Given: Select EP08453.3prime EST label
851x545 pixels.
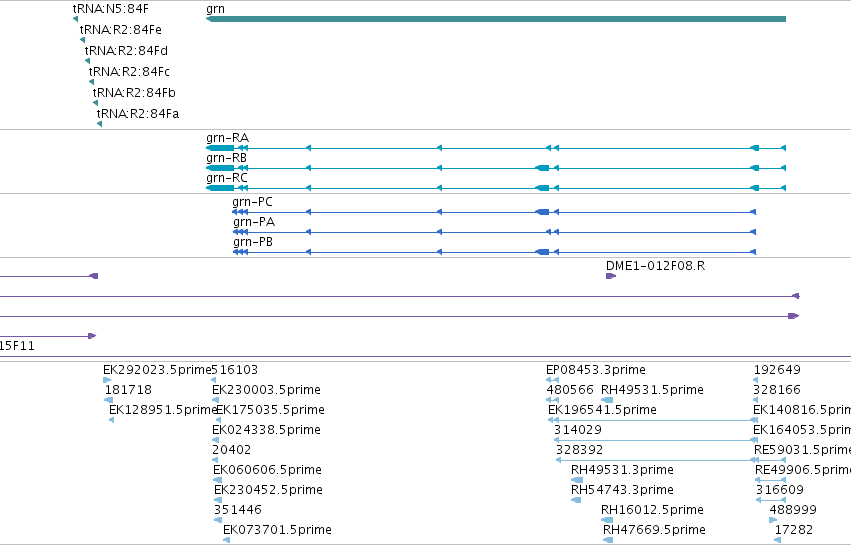Looking at the screenshot, I should (596, 370).
